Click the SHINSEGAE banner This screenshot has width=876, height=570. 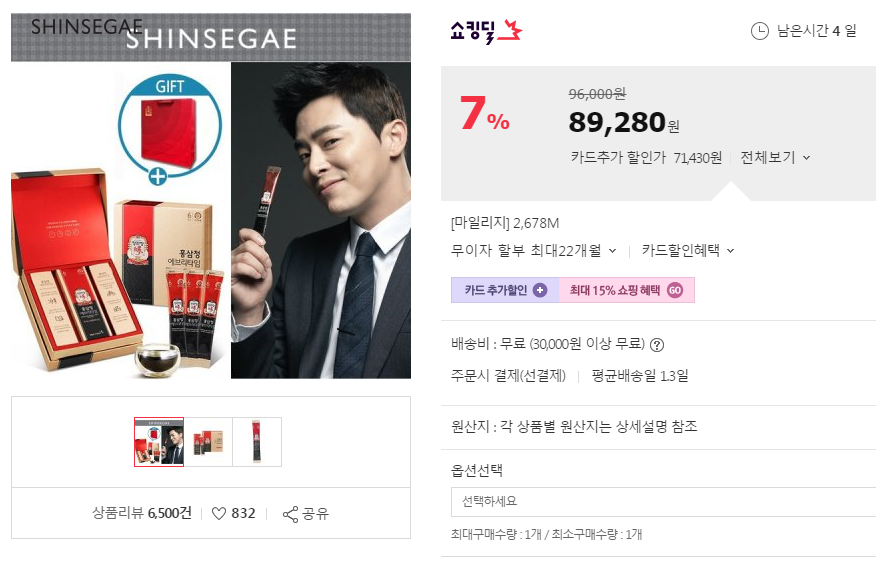[x=211, y=37]
